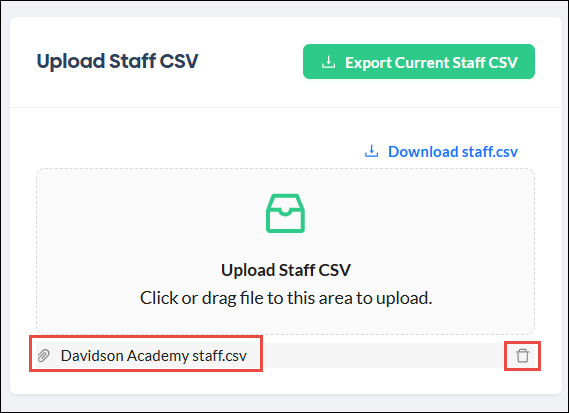Click the download arrow icon beside staff.csv link

pyautogui.click(x=371, y=151)
